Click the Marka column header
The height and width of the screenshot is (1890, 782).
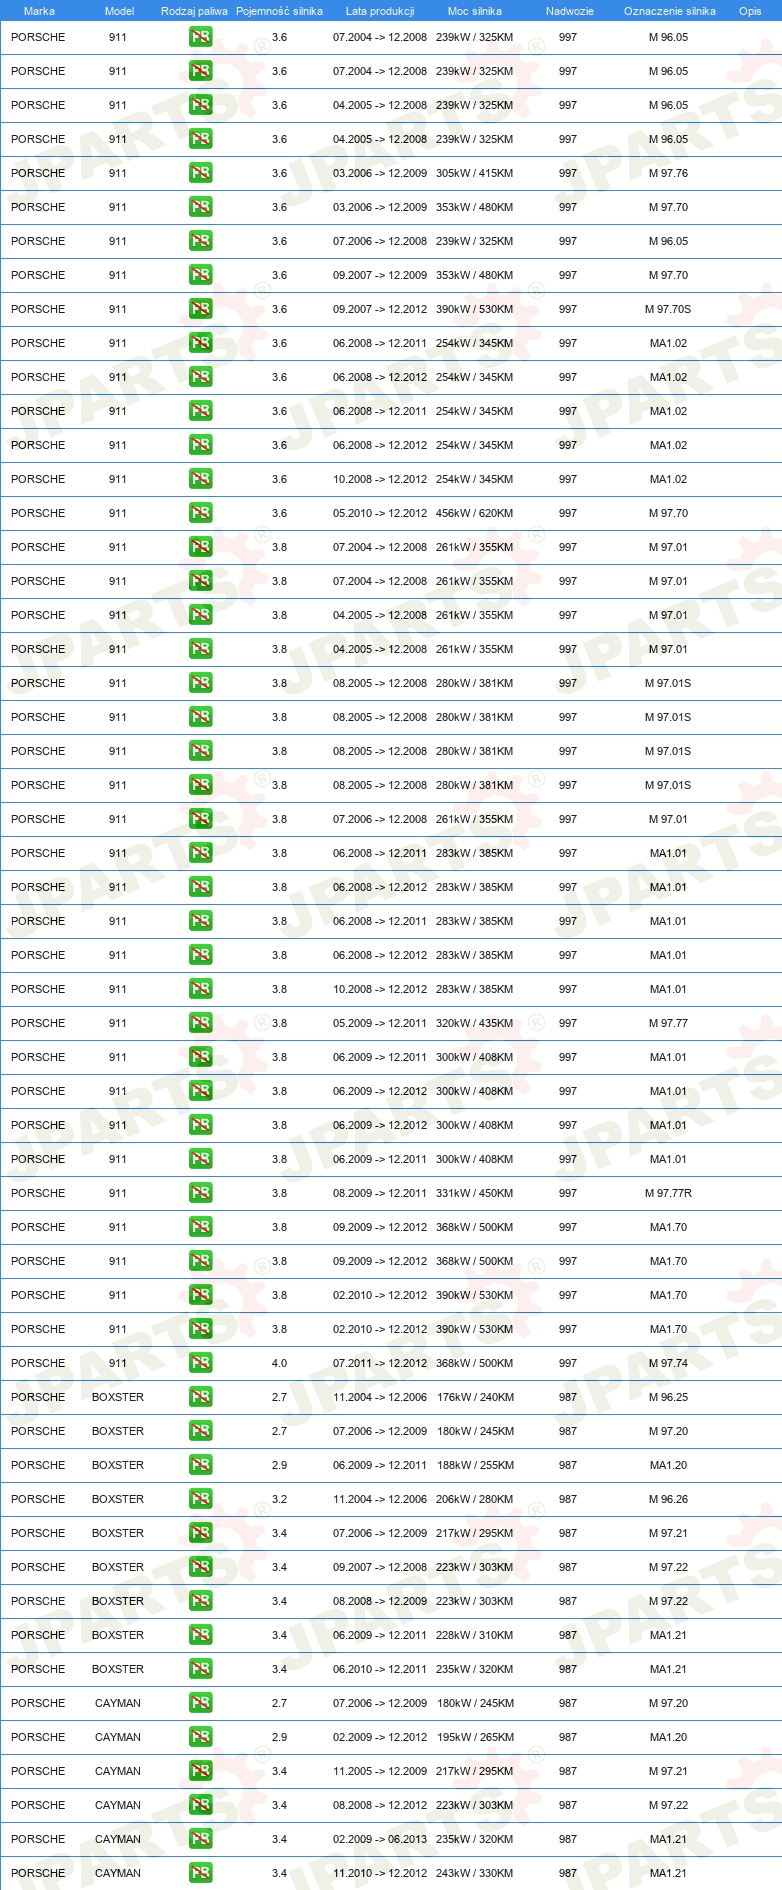click(x=39, y=11)
